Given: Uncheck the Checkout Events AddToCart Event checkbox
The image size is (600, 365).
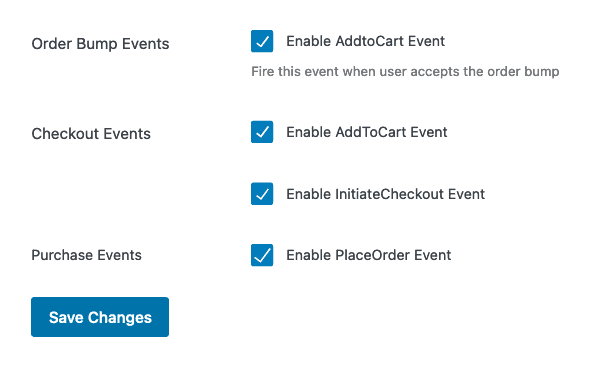Looking at the screenshot, I should tap(262, 132).
